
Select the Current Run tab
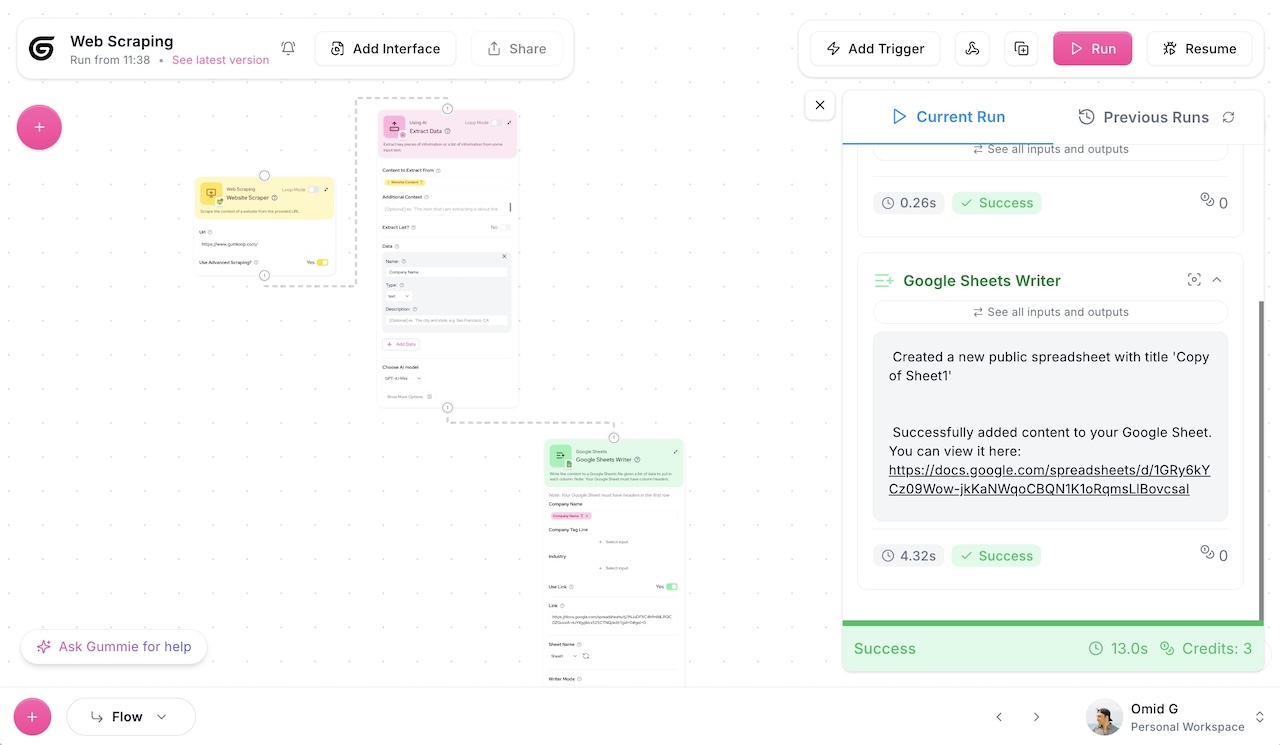948,117
